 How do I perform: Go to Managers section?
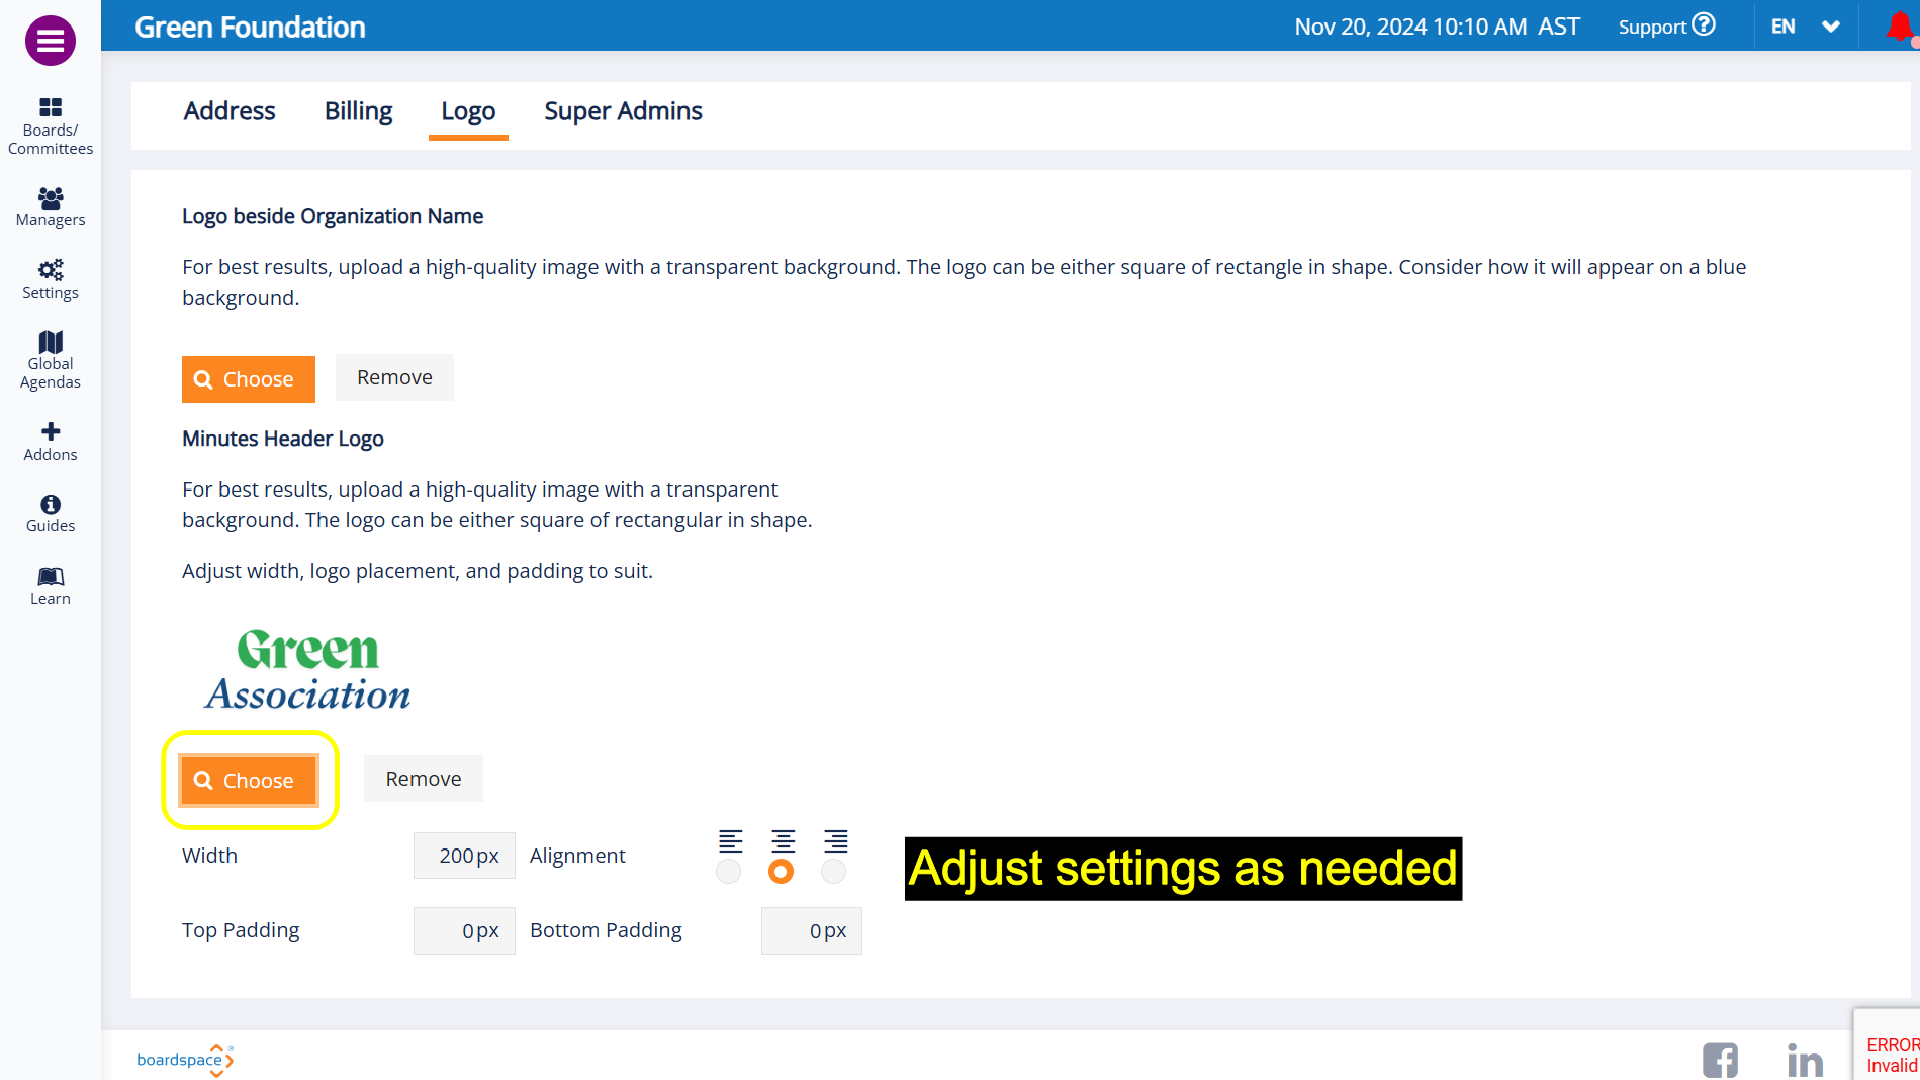50,207
